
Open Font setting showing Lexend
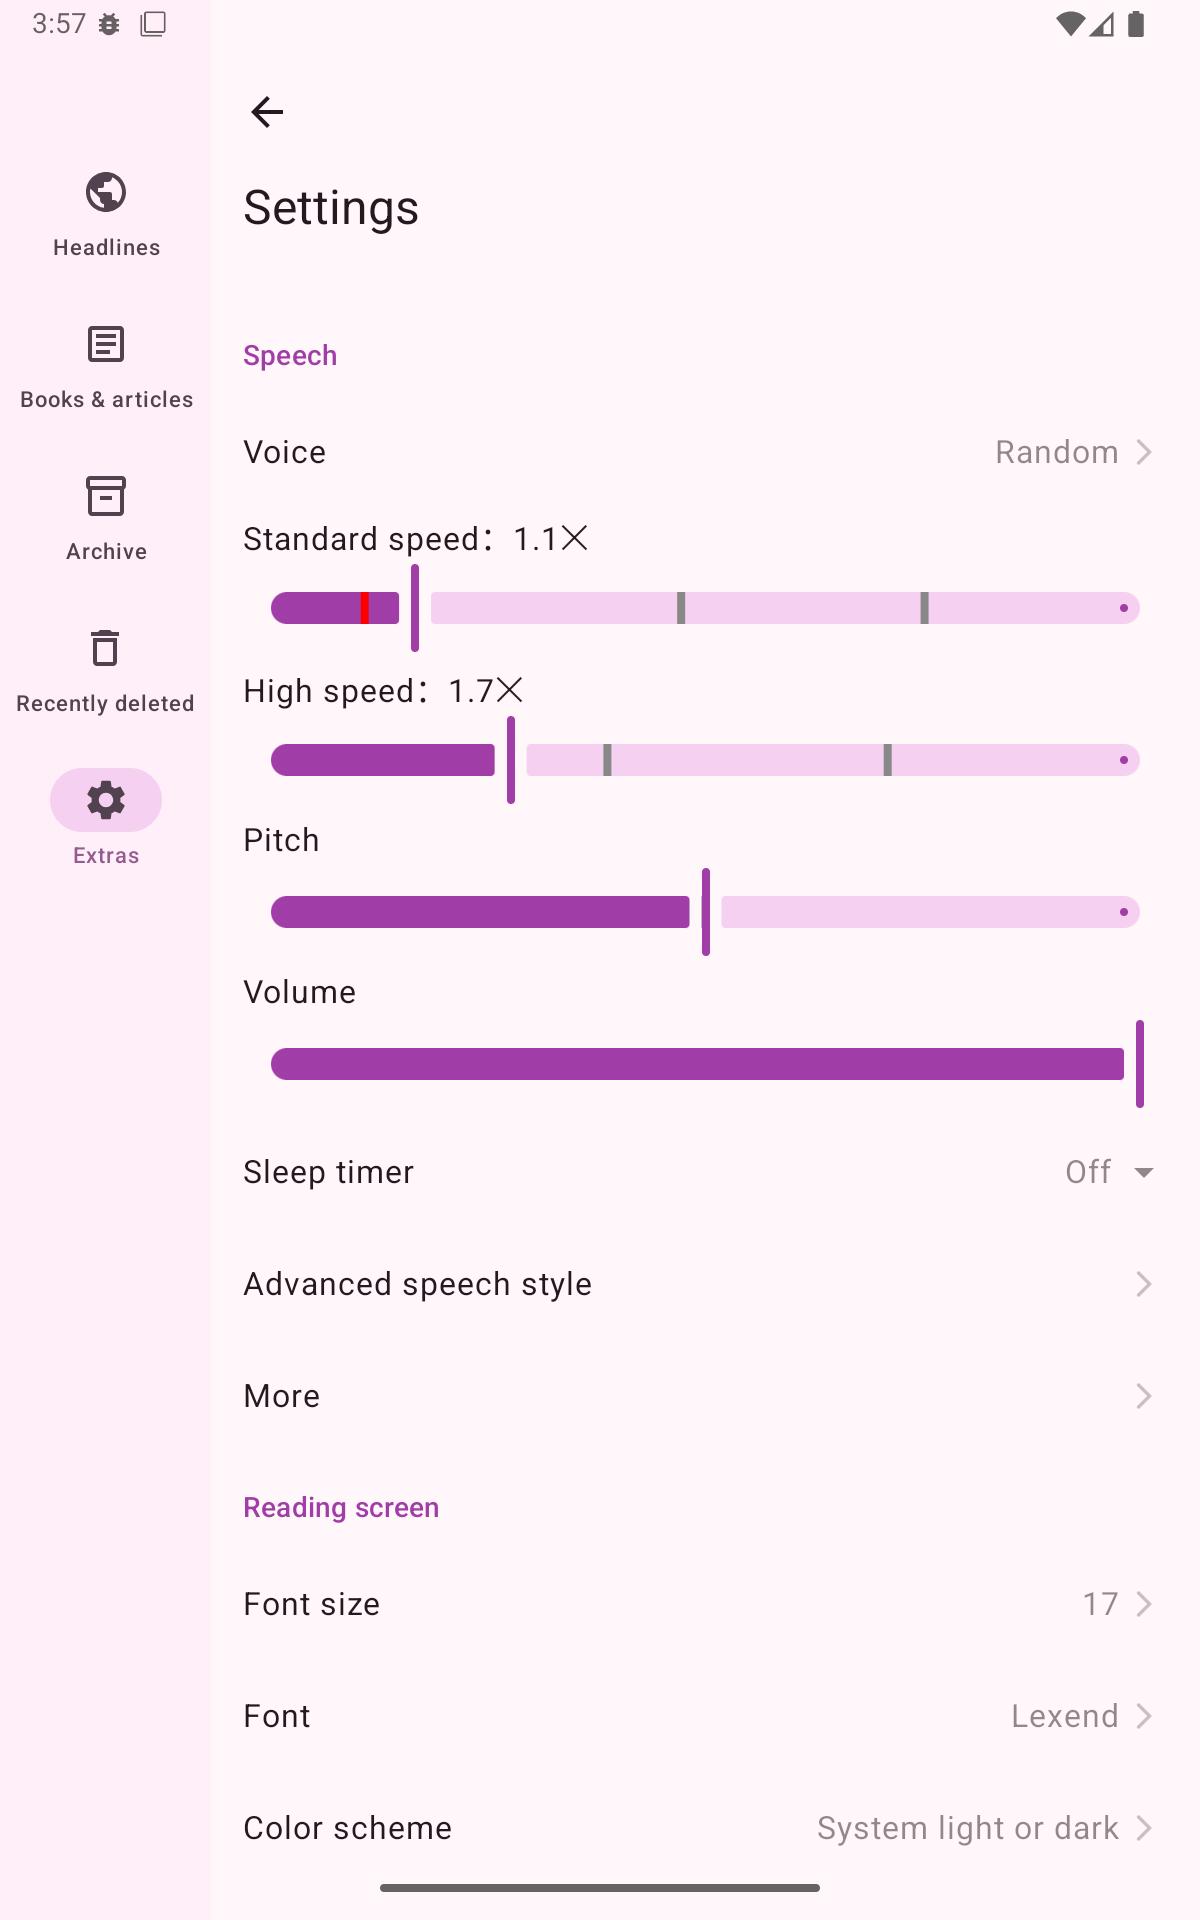tap(698, 1716)
